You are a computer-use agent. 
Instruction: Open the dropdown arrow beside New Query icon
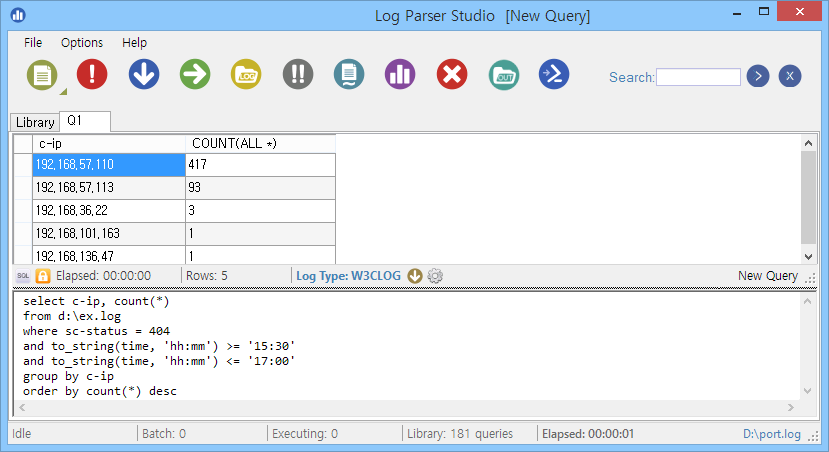63,92
